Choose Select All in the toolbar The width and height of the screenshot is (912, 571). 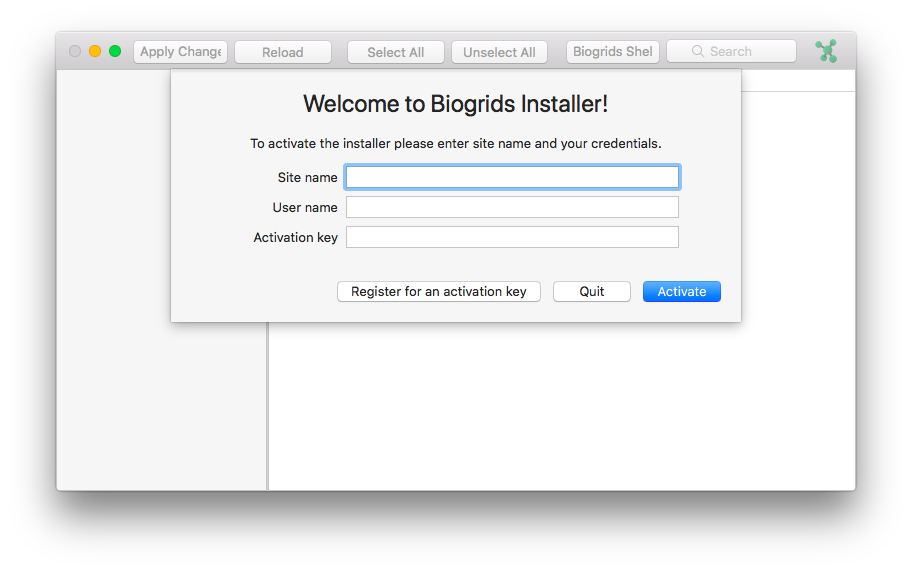pyautogui.click(x=395, y=52)
